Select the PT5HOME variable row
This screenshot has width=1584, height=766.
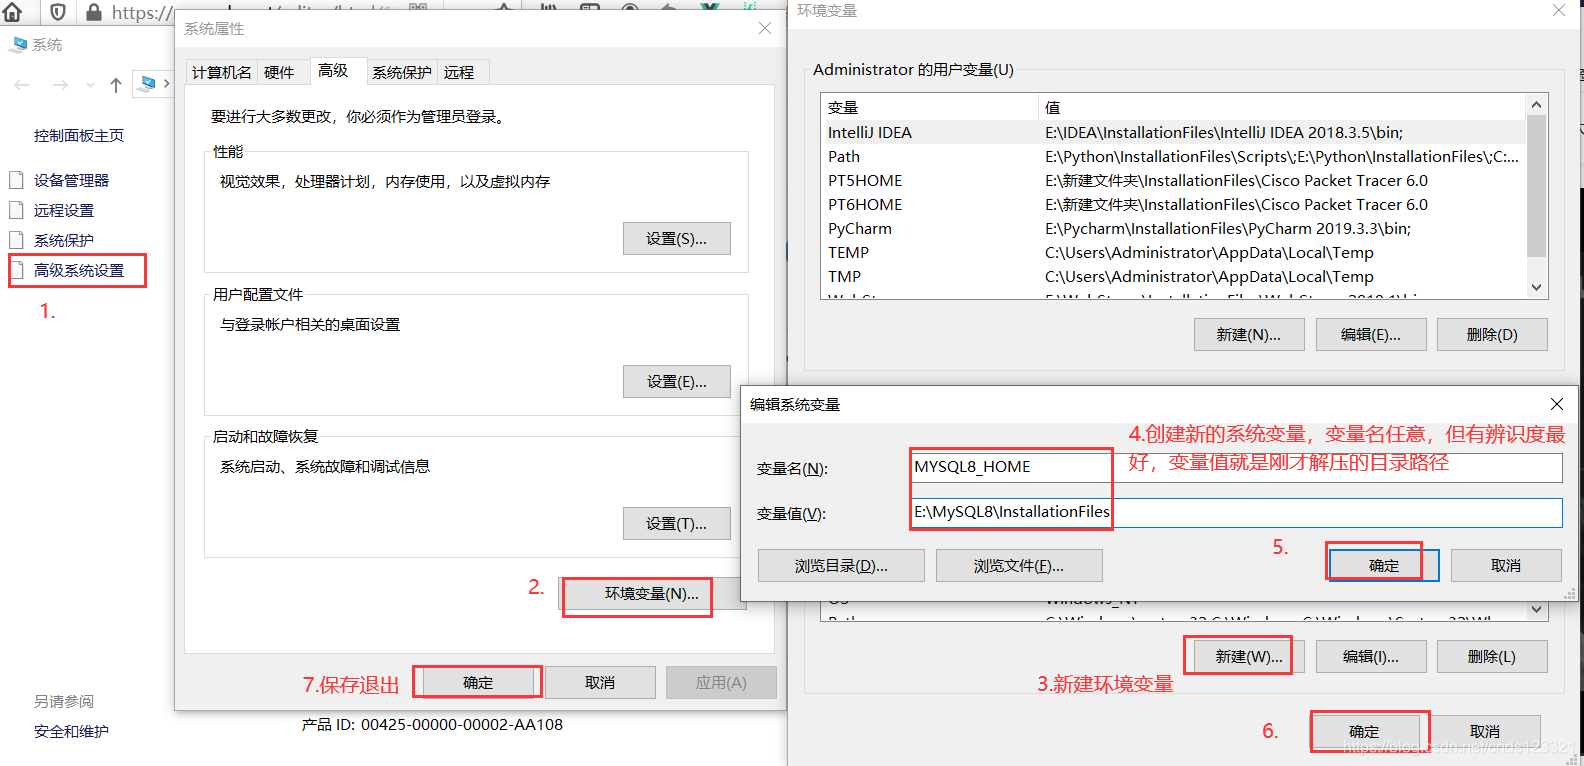pos(1174,180)
